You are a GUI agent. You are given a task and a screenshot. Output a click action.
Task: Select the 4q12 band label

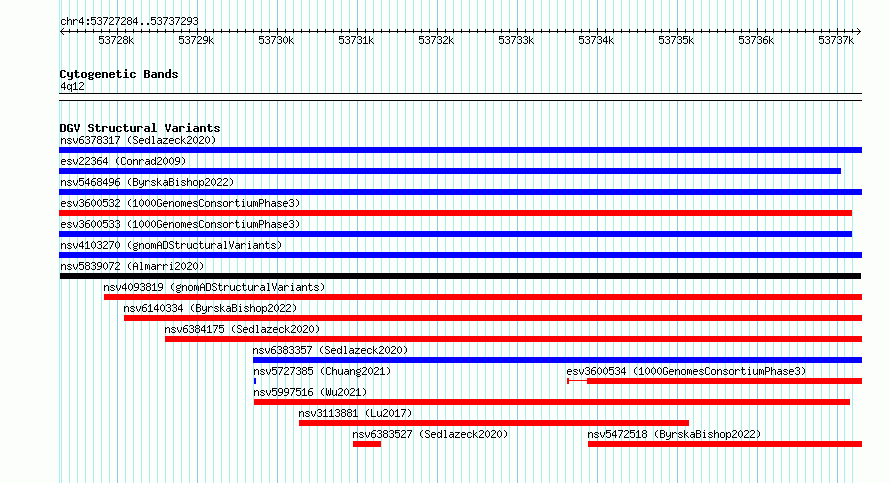pos(72,86)
